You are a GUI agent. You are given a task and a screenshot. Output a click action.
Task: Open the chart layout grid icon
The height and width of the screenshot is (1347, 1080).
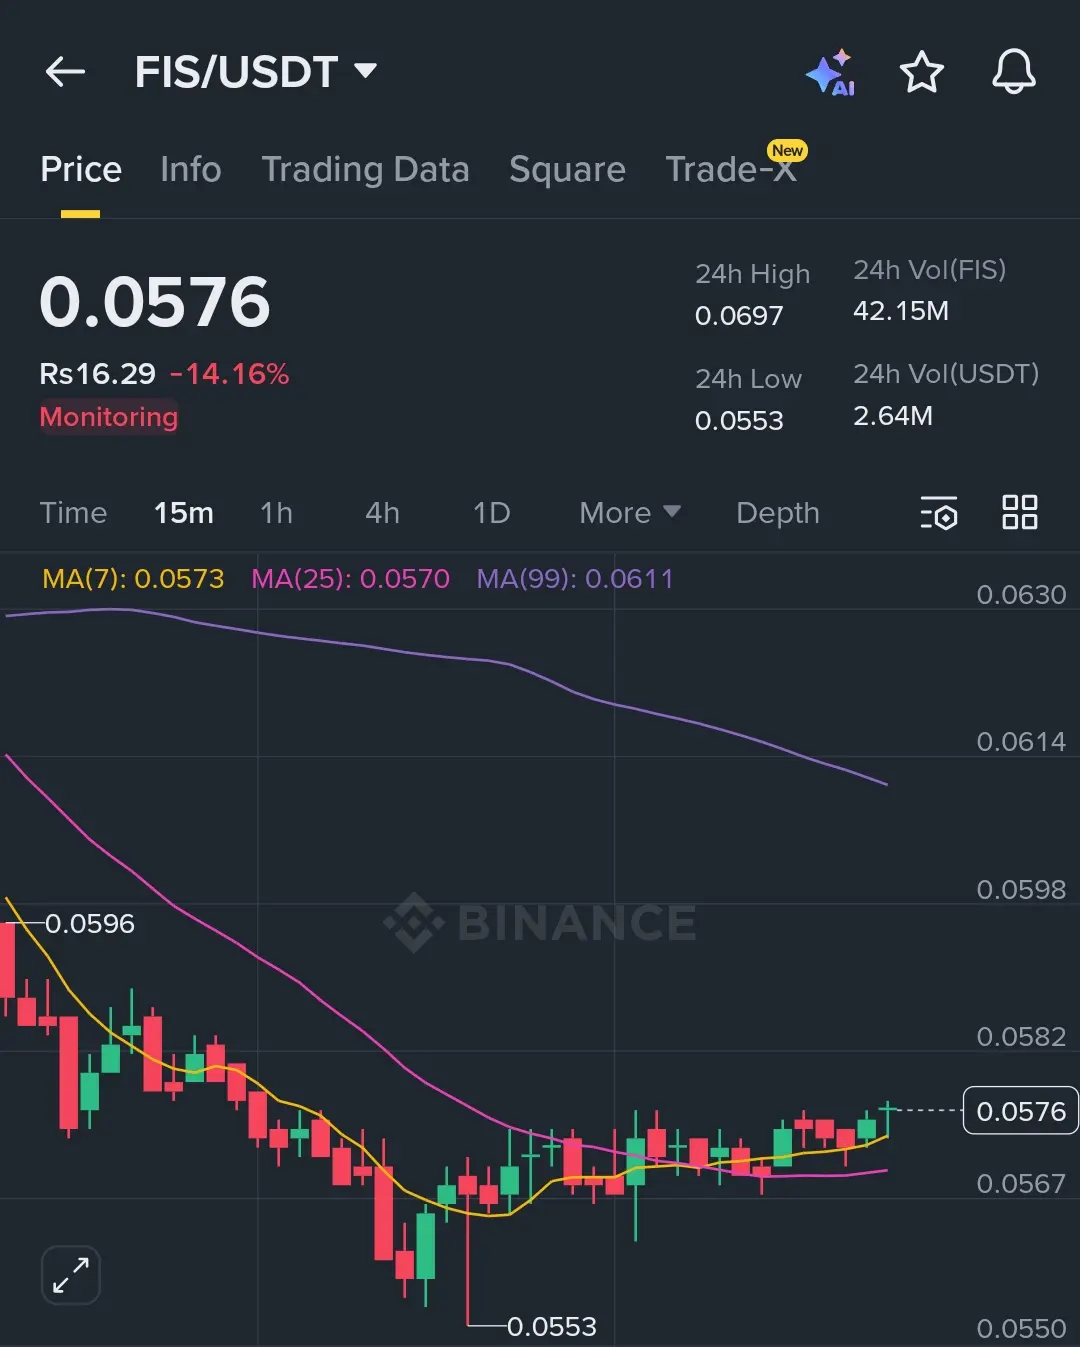(1020, 512)
